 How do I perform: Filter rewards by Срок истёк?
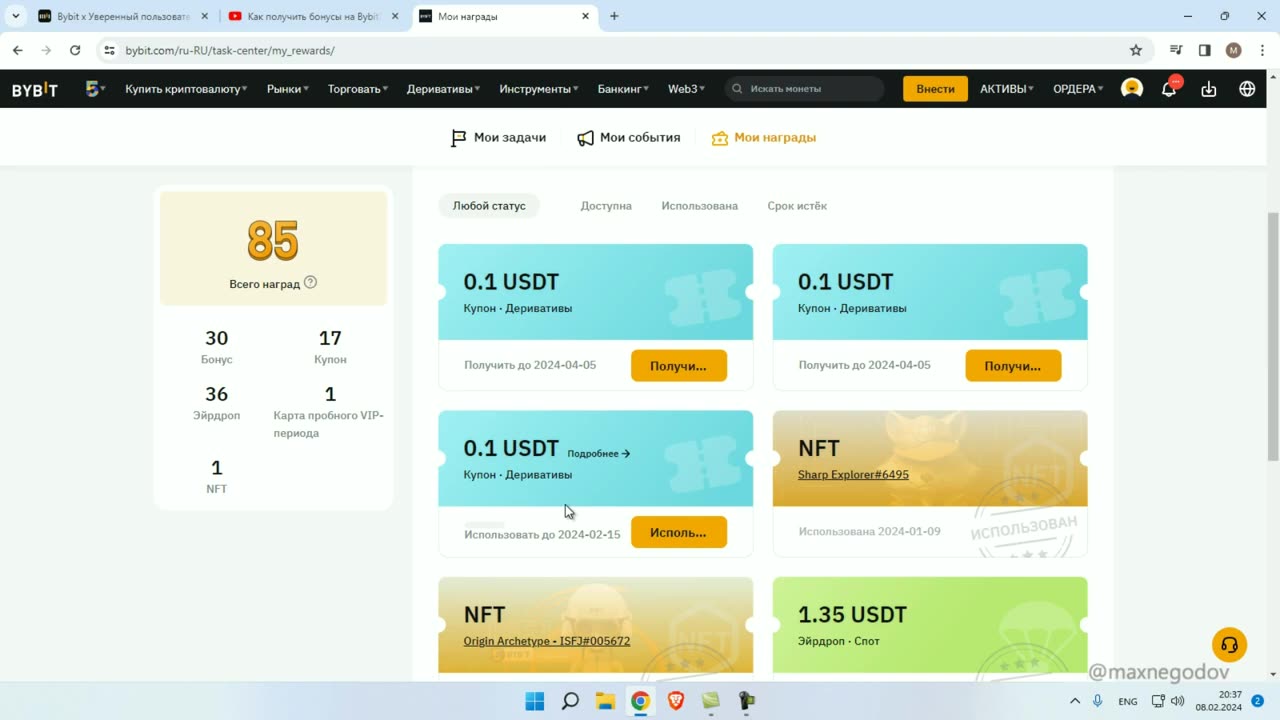(x=797, y=206)
